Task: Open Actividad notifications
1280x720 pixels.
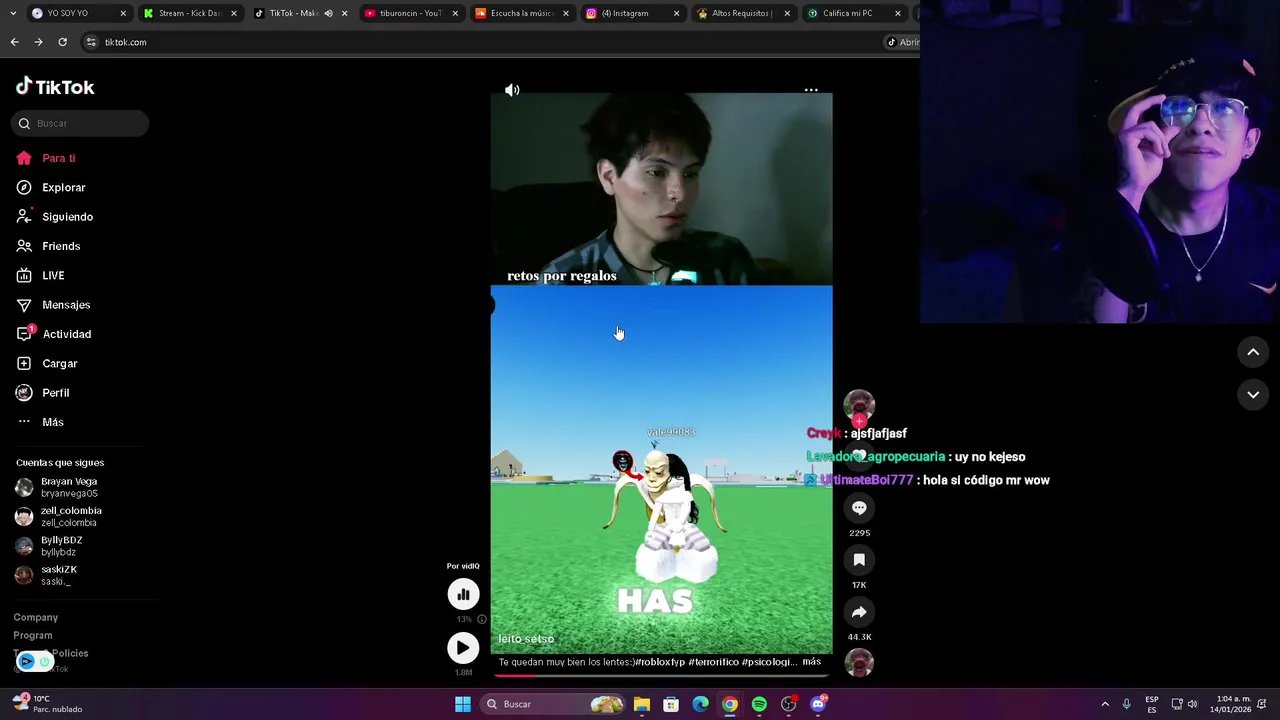Action: coord(53,334)
